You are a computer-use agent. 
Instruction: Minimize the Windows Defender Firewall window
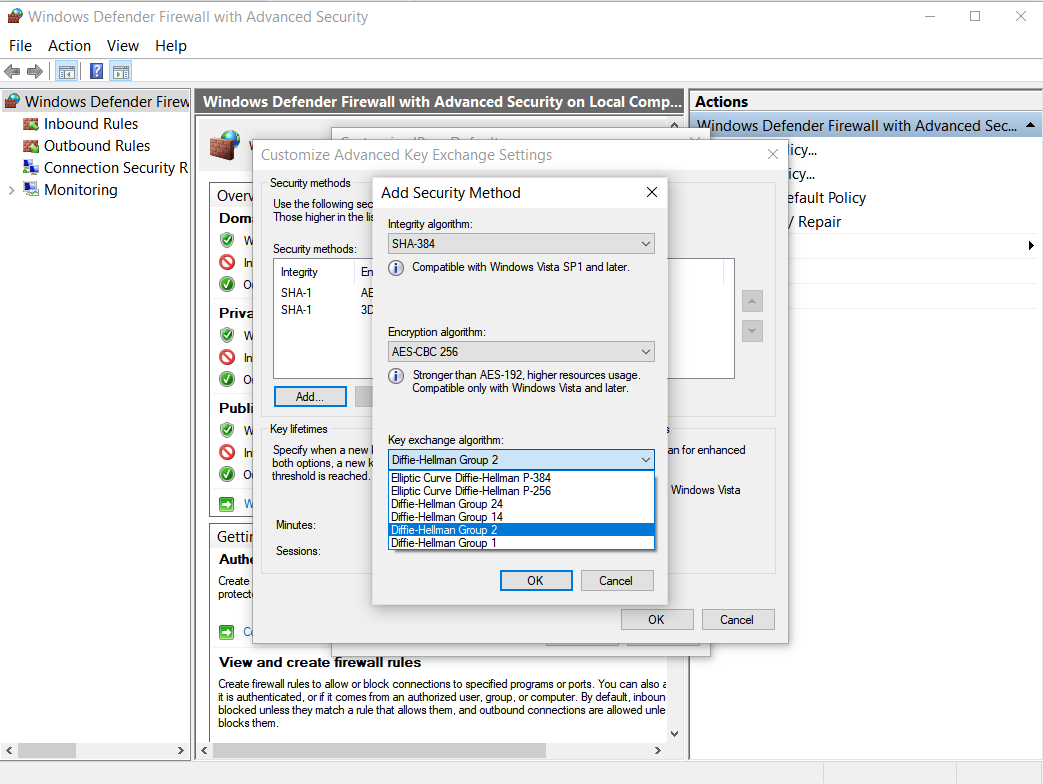pyautogui.click(x=930, y=16)
